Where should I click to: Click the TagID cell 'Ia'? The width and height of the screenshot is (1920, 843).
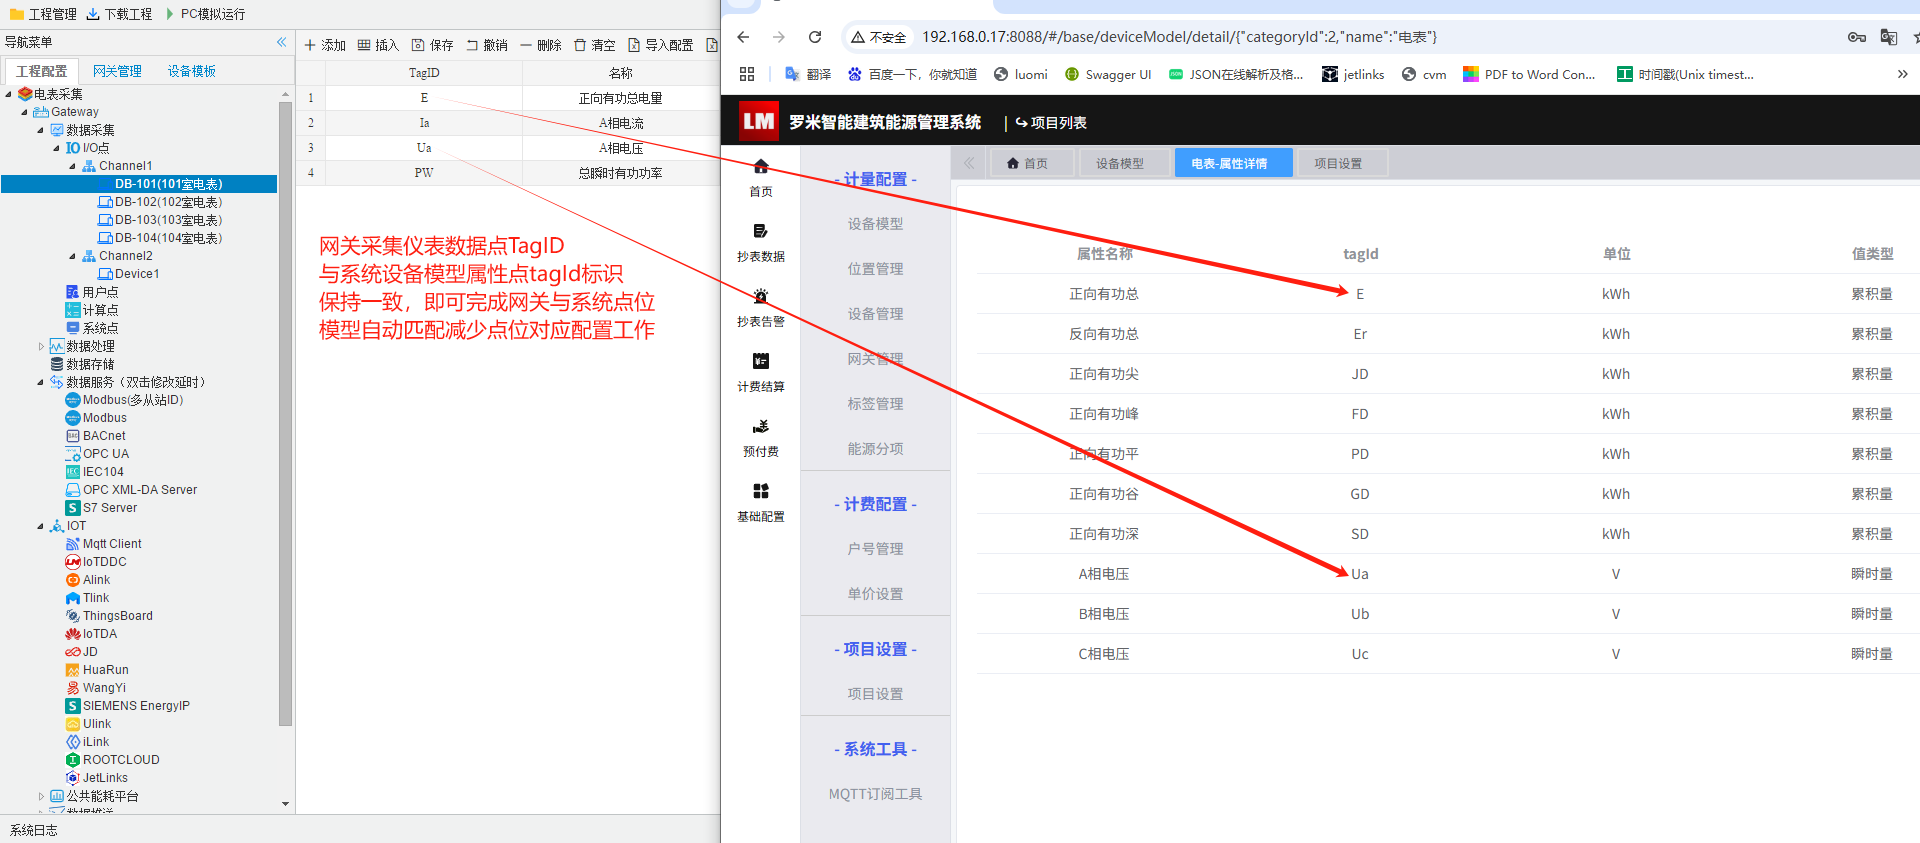[424, 123]
